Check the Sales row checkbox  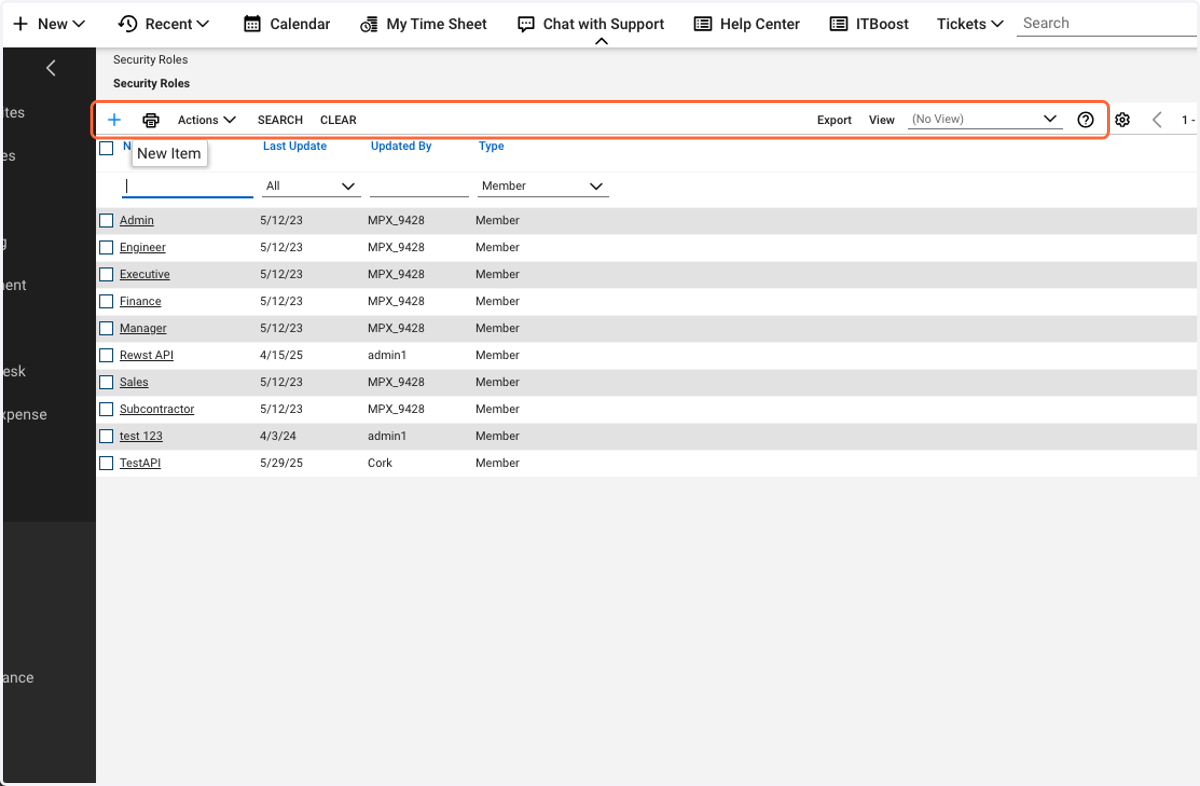[x=106, y=382]
